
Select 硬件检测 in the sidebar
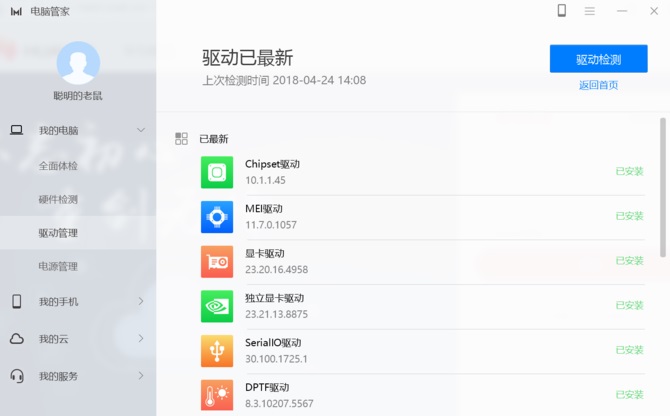[x=58, y=199]
